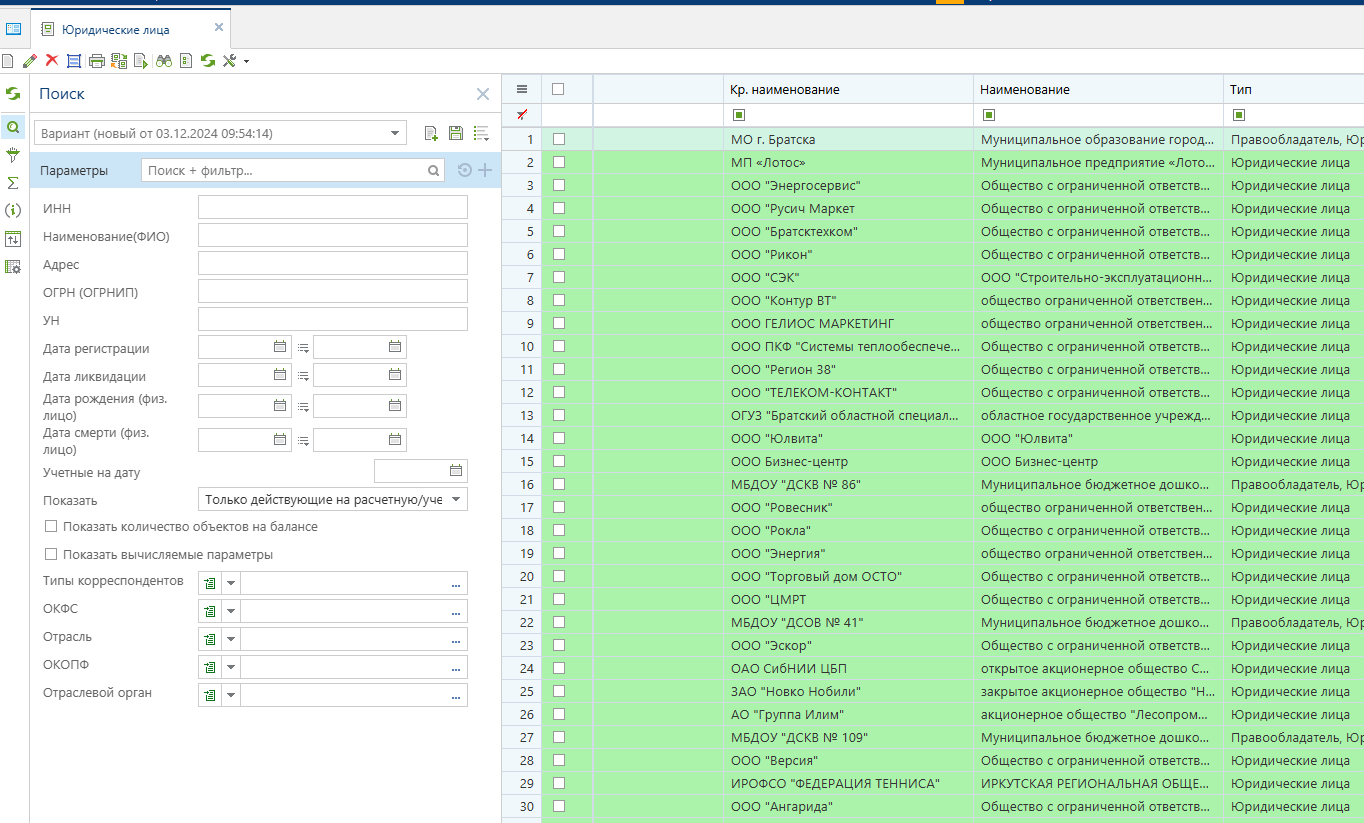Open calendar for Учетные на дату

[x=456, y=471]
